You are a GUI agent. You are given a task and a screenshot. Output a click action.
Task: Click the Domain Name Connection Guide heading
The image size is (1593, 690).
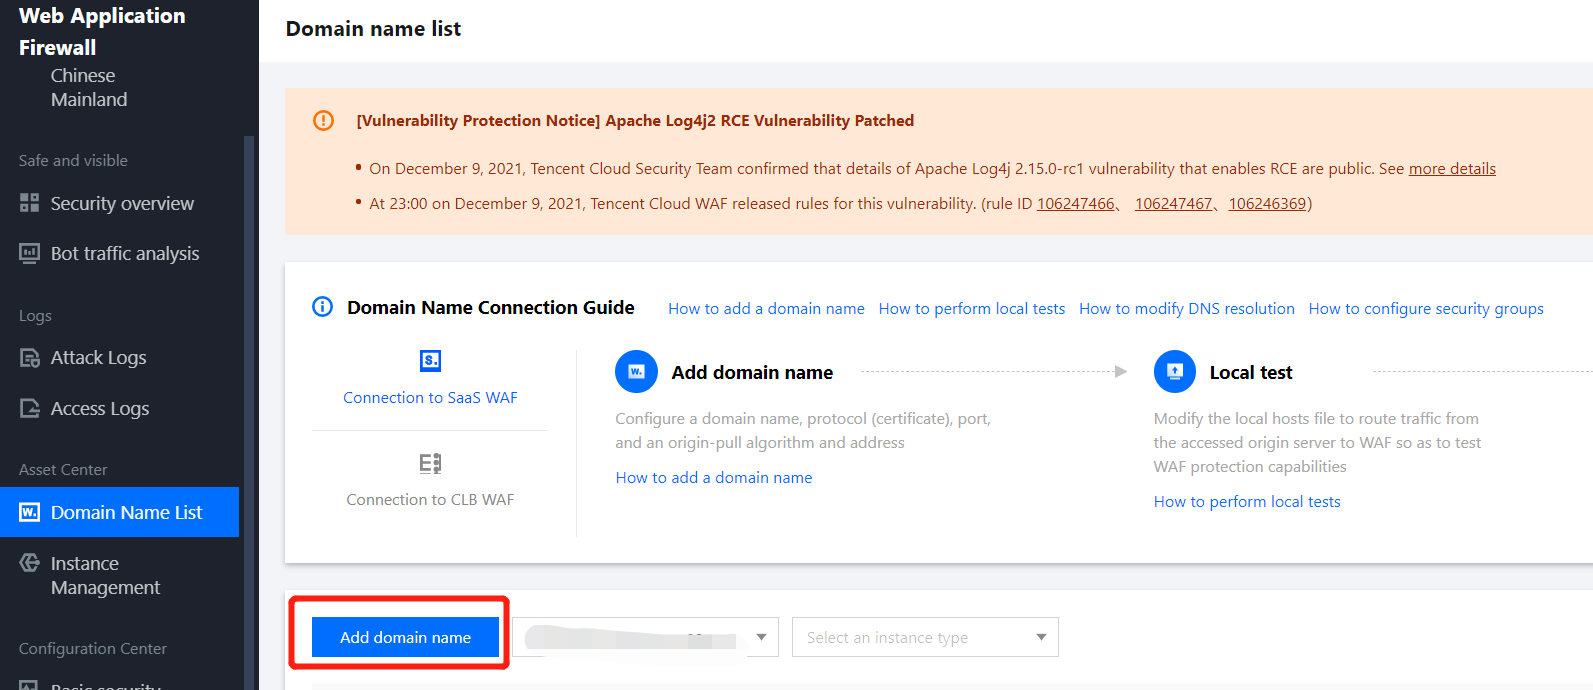[490, 307]
